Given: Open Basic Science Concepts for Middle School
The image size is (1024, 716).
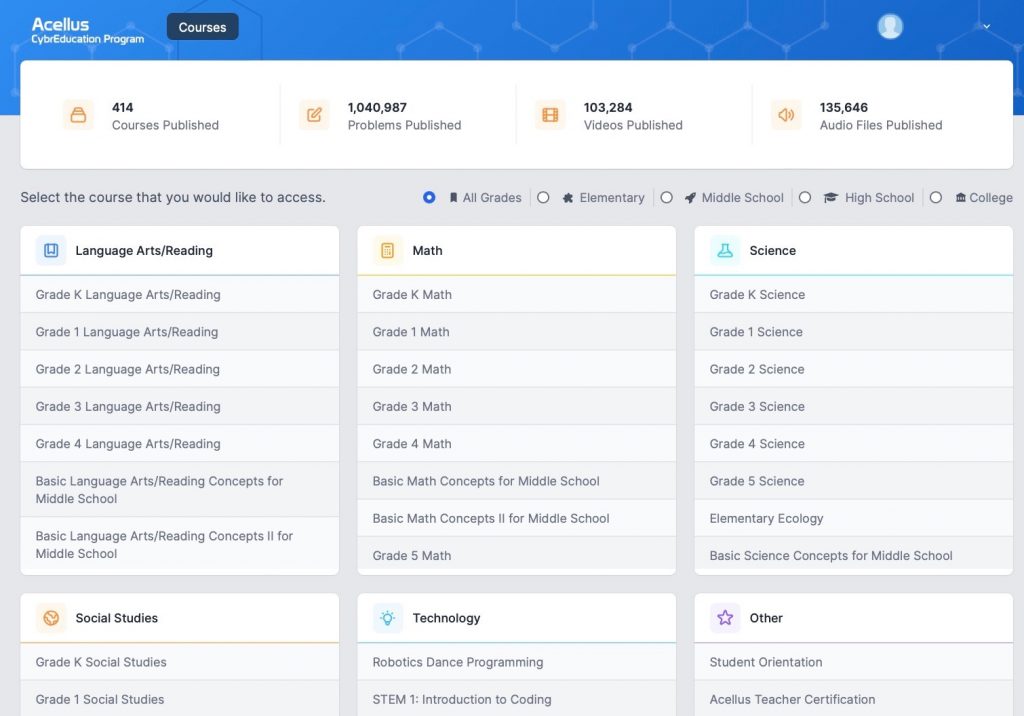Looking at the screenshot, I should pyautogui.click(x=854, y=555).
